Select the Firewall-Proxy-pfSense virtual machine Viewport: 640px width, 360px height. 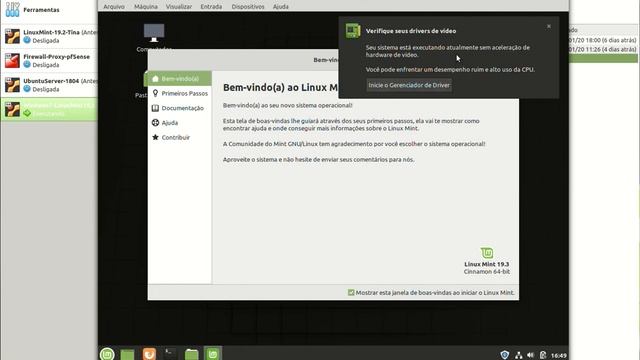coord(49,60)
